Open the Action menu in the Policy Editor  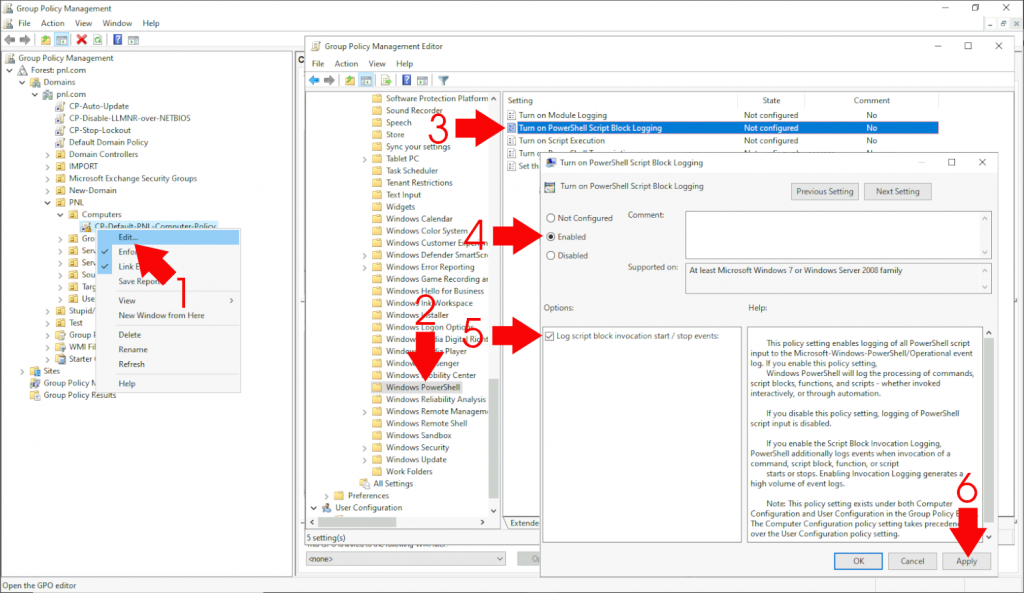click(x=346, y=63)
